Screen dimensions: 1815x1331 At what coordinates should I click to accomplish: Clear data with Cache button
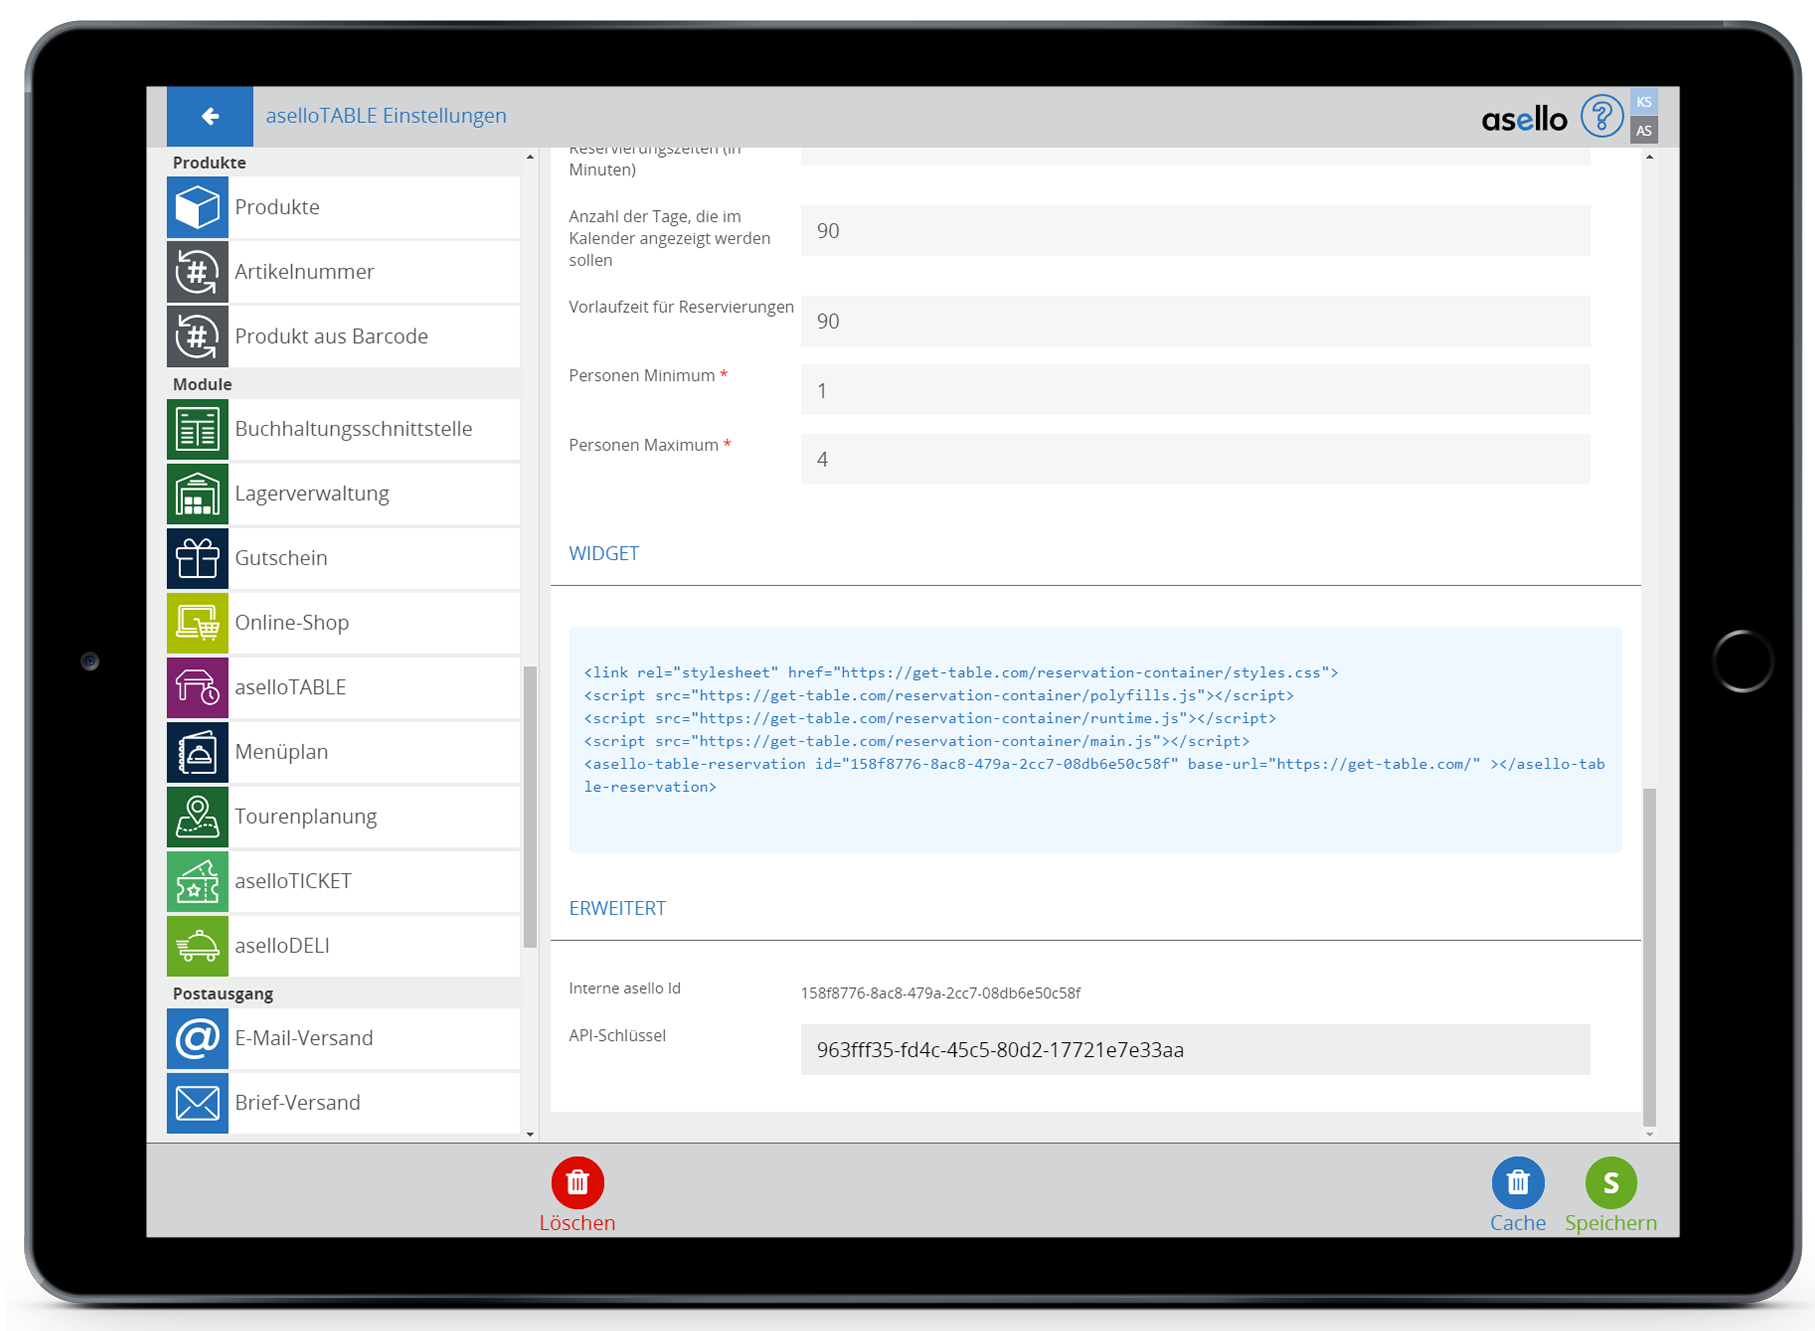click(x=1517, y=1184)
